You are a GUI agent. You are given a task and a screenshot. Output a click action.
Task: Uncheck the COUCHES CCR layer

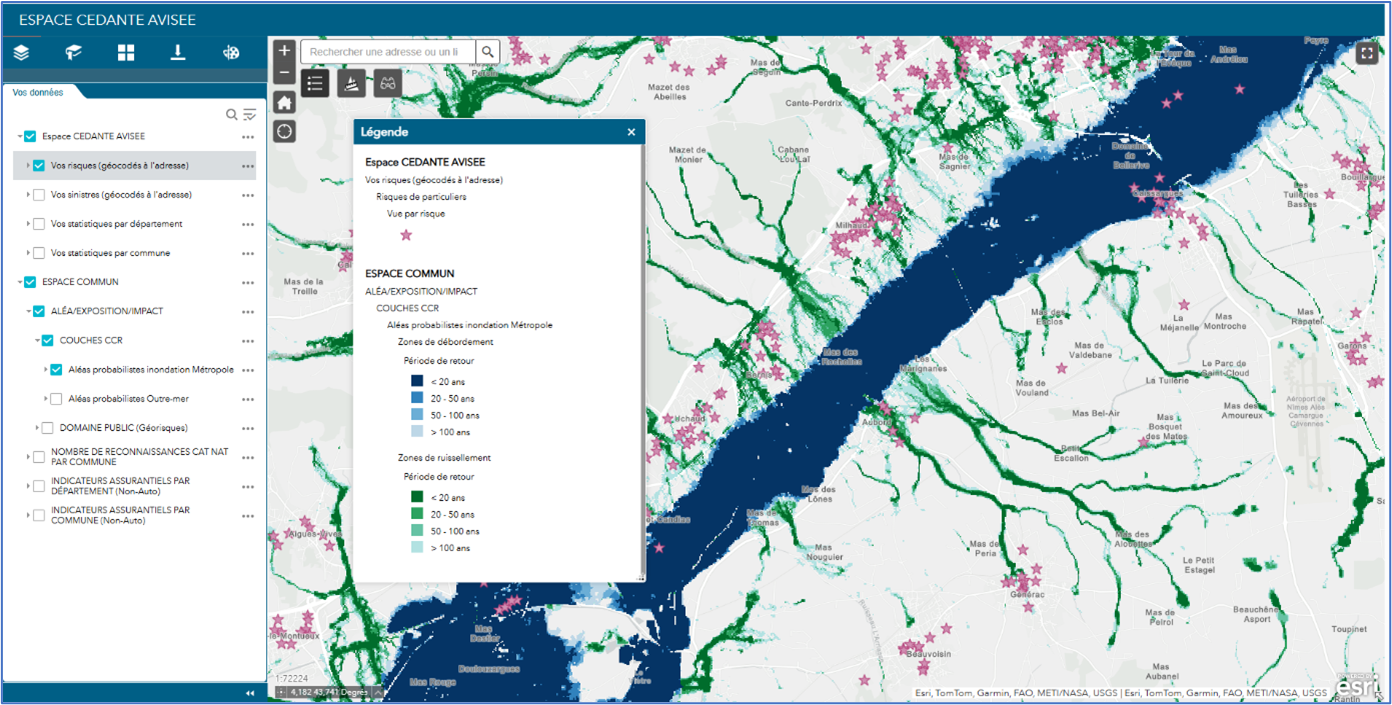48,341
